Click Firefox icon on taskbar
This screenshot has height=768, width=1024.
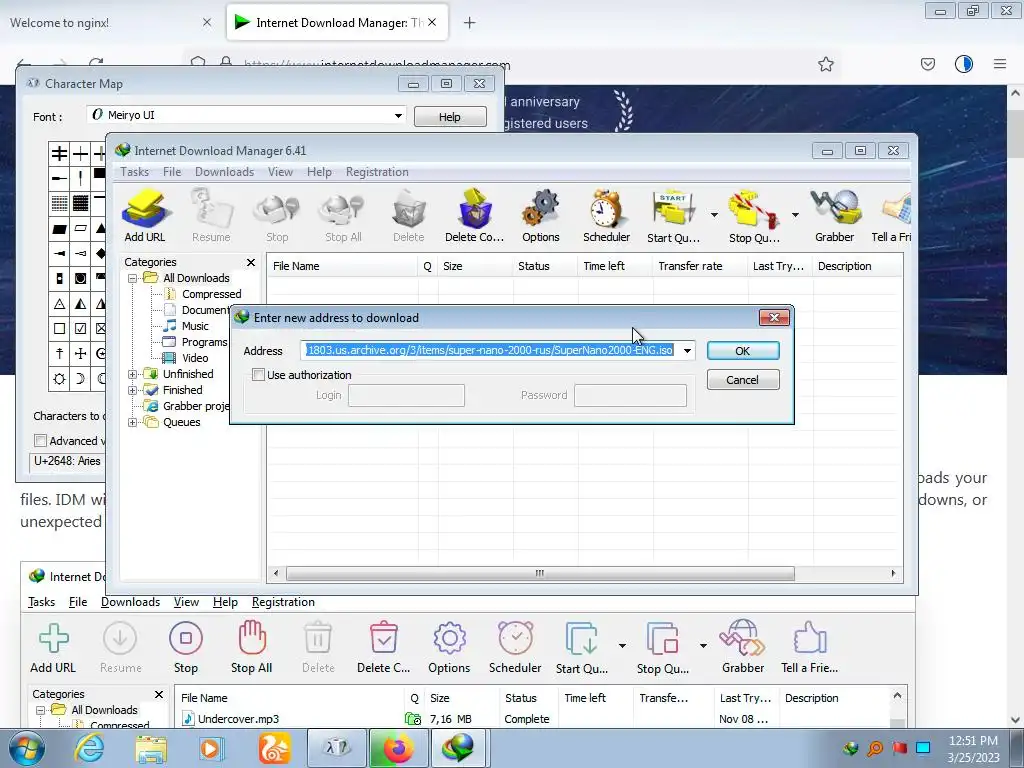[398, 748]
